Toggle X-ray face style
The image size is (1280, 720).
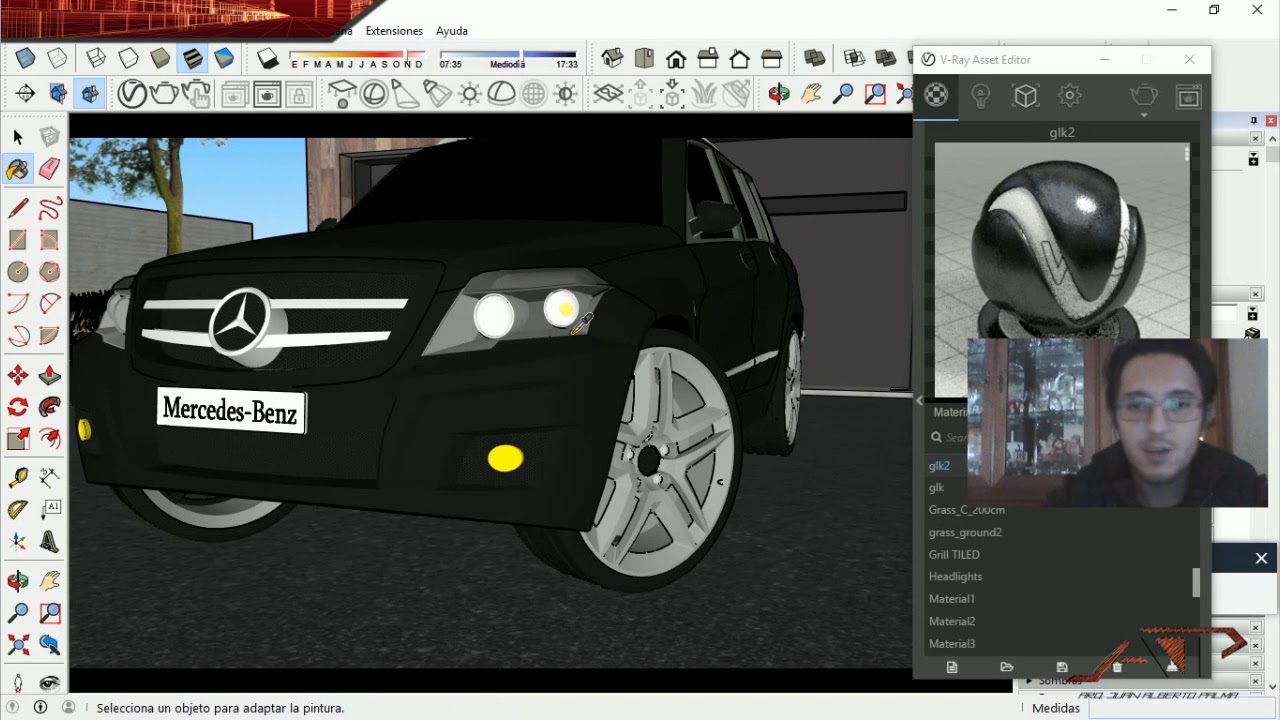click(x=26, y=59)
